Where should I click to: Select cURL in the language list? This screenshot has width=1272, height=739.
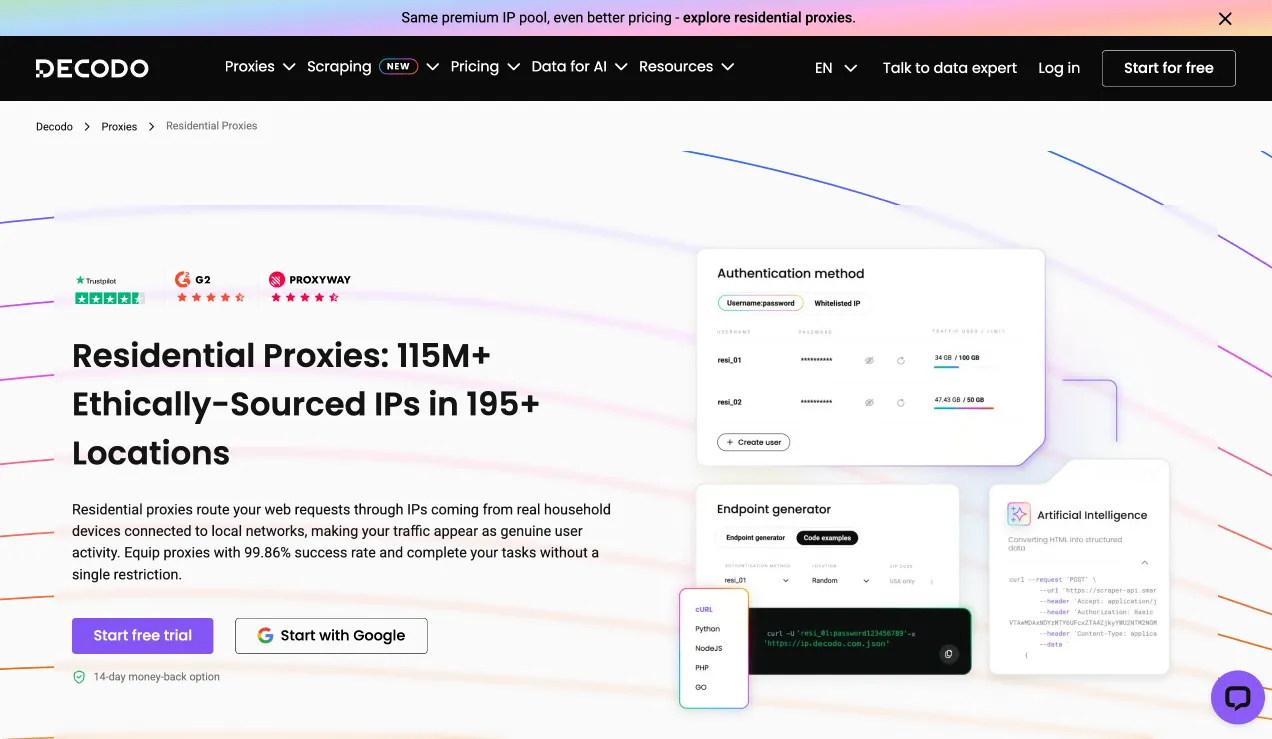[x=704, y=609]
